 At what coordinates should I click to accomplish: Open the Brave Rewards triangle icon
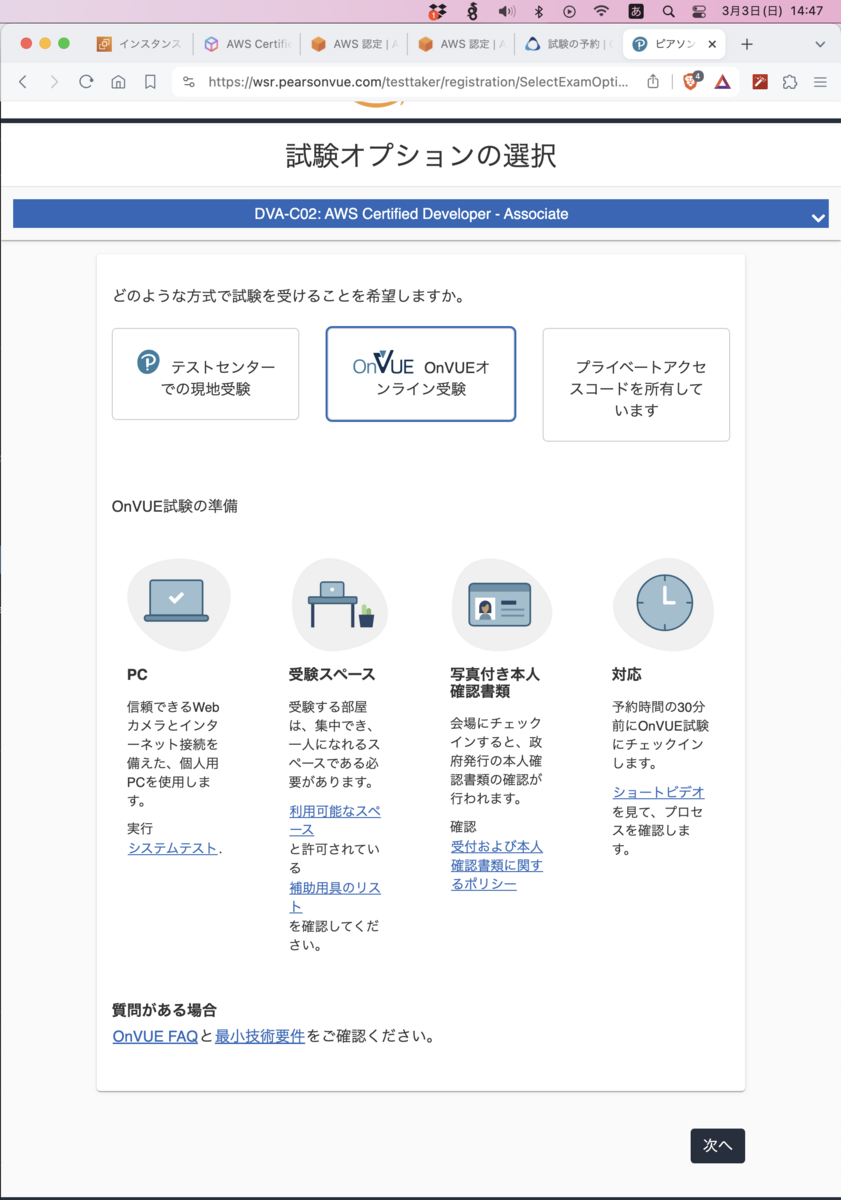tap(723, 82)
